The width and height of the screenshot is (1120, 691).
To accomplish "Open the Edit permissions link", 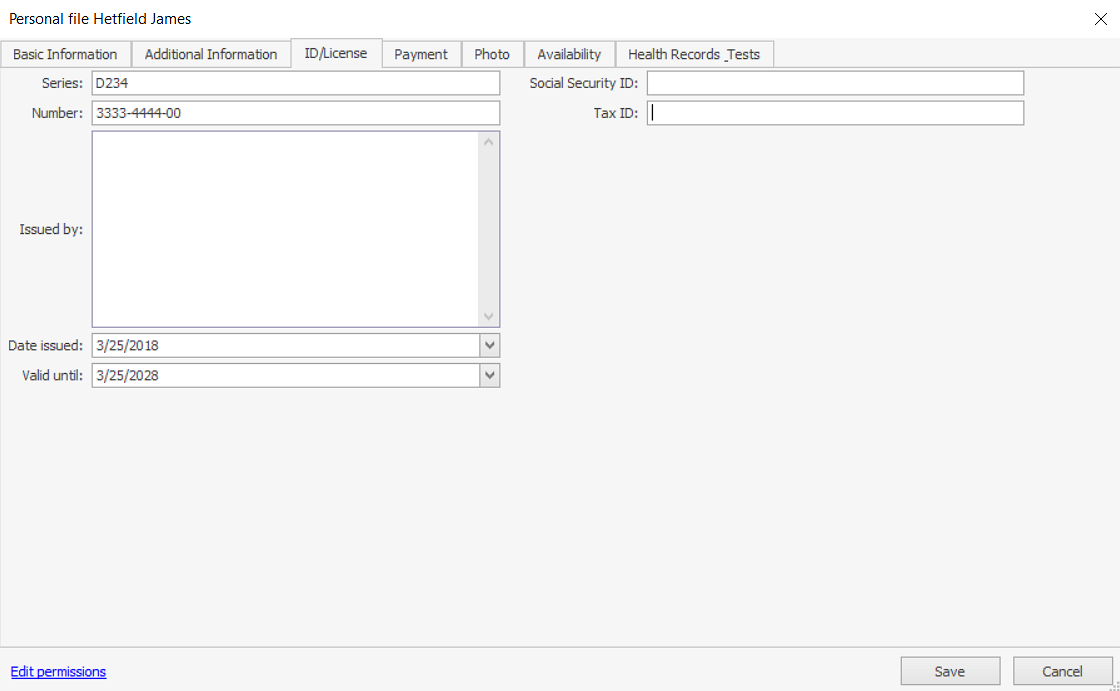I will [58, 672].
